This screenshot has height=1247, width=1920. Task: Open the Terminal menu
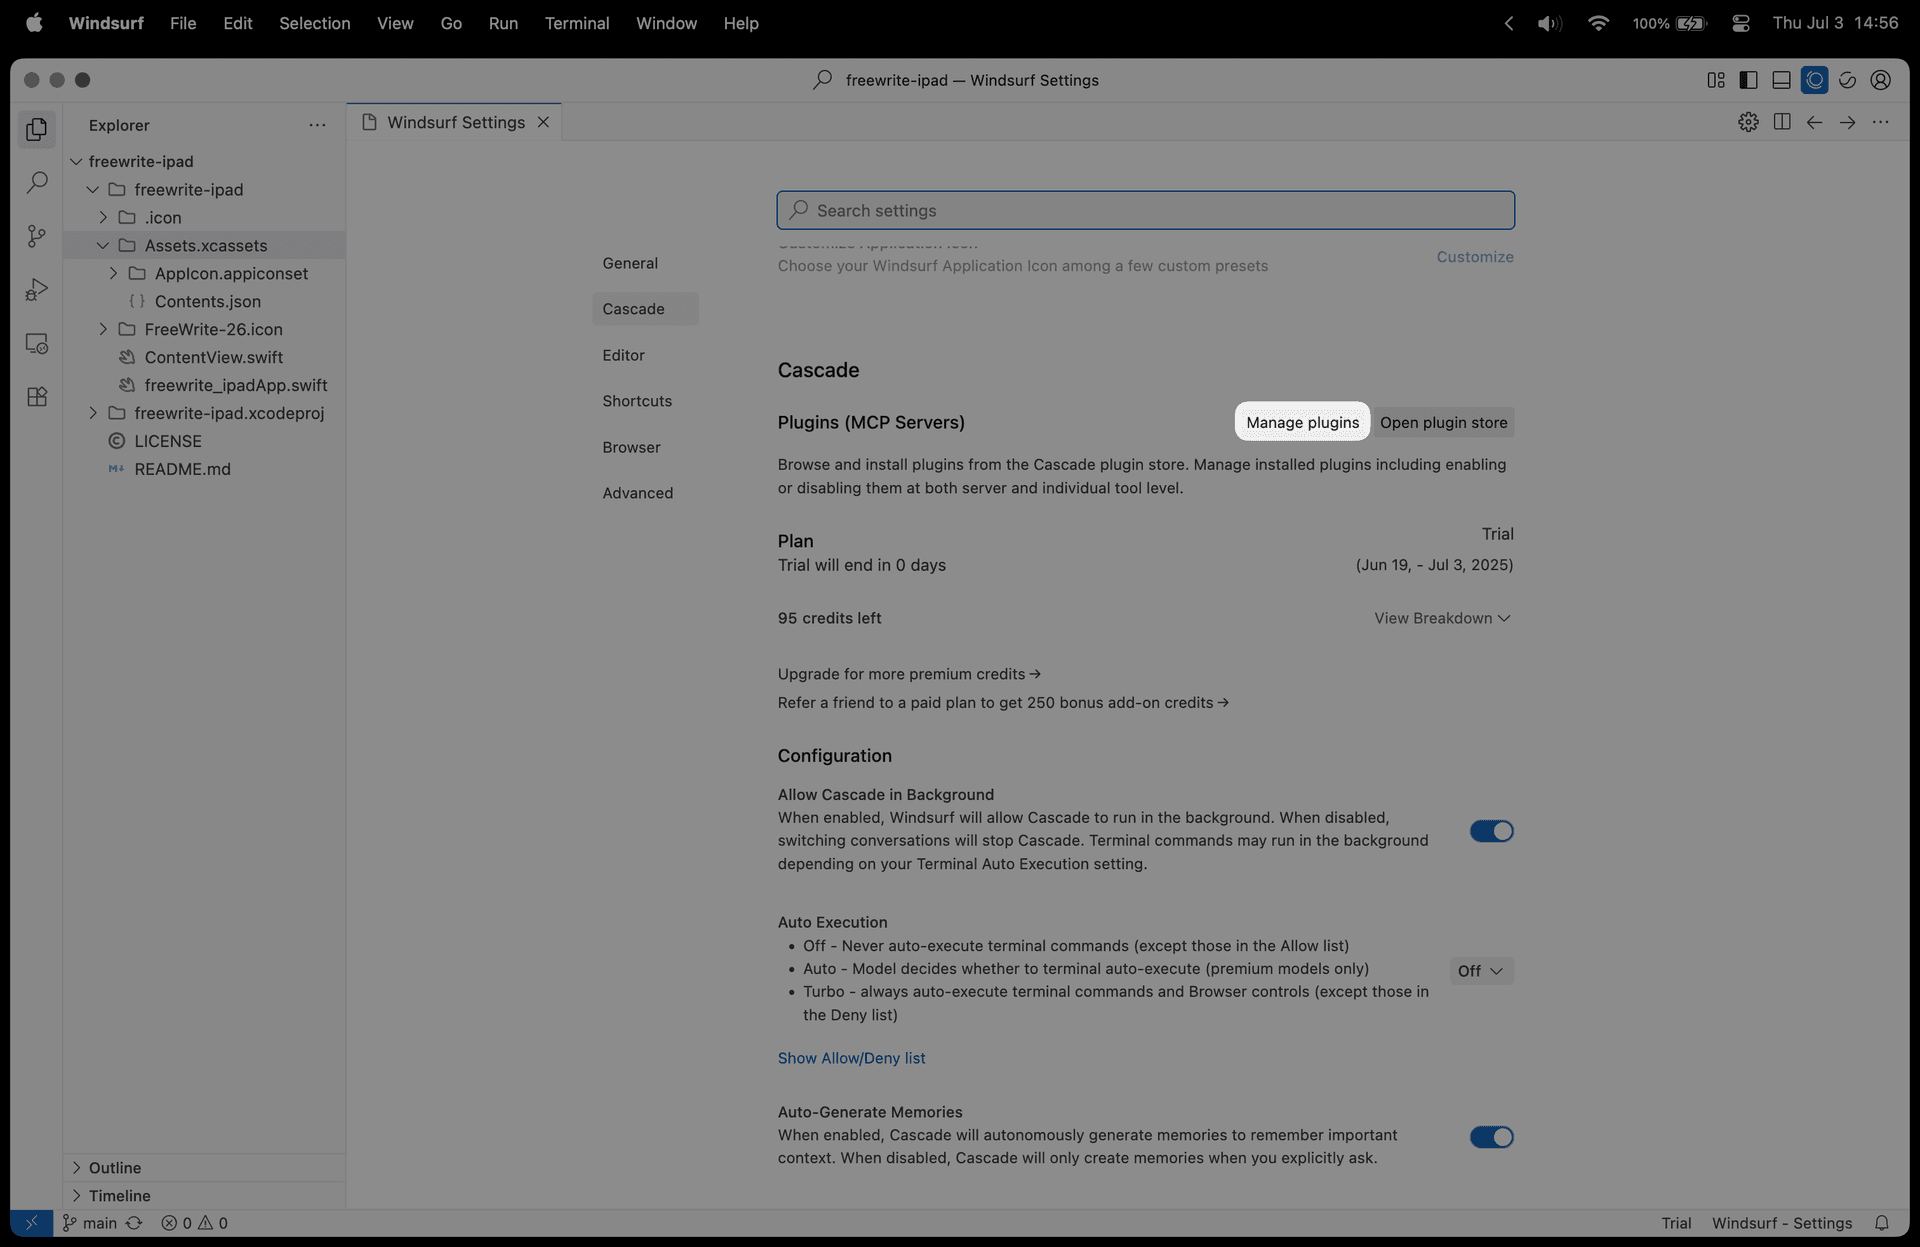point(577,23)
